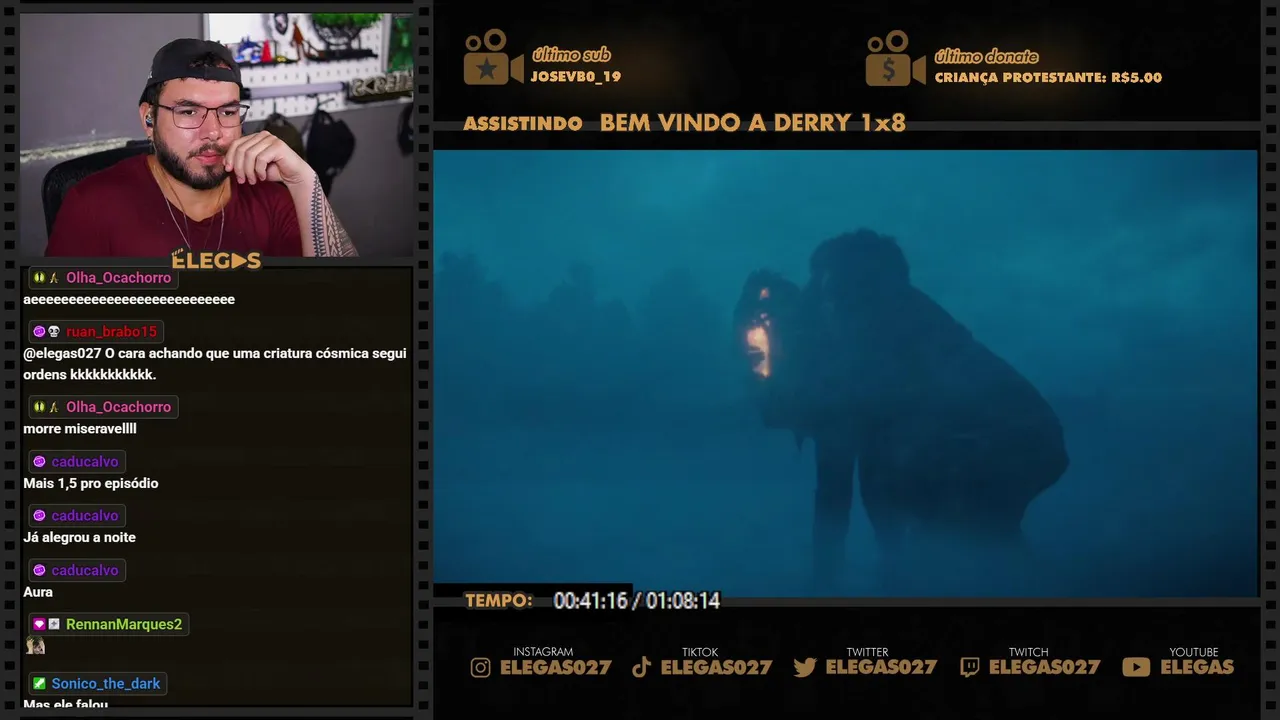The height and width of the screenshot is (720, 1280).
Task: Open RennanMarques2's chat username
Action: [124, 625]
